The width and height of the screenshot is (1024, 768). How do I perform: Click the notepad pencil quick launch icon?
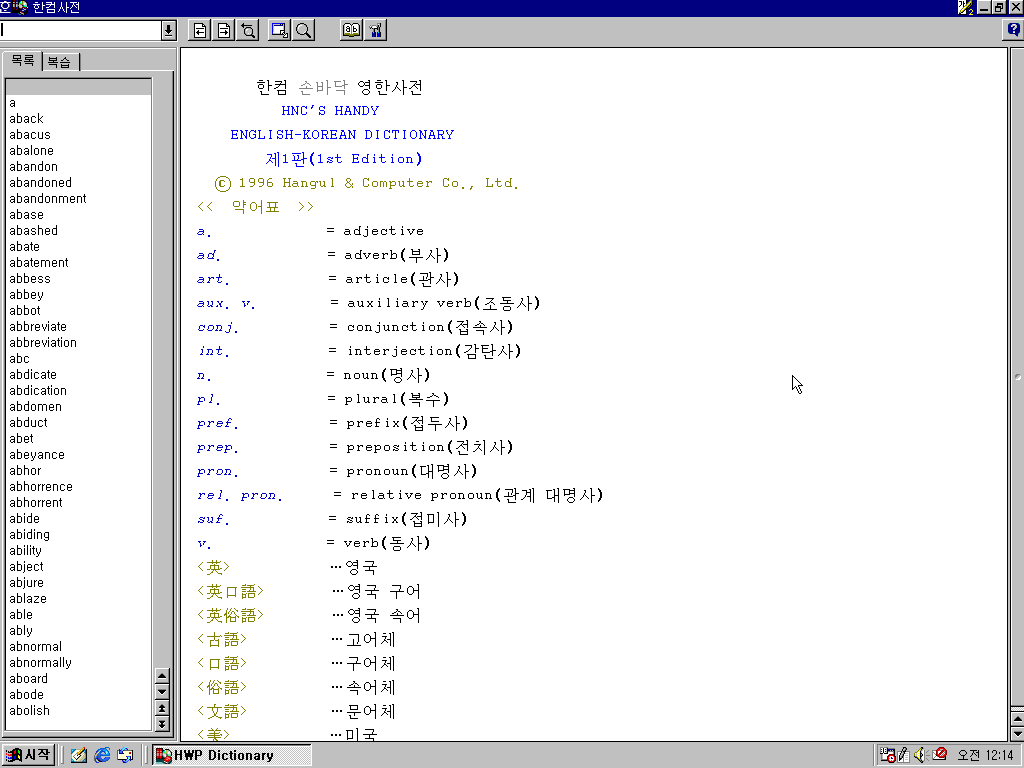point(79,755)
